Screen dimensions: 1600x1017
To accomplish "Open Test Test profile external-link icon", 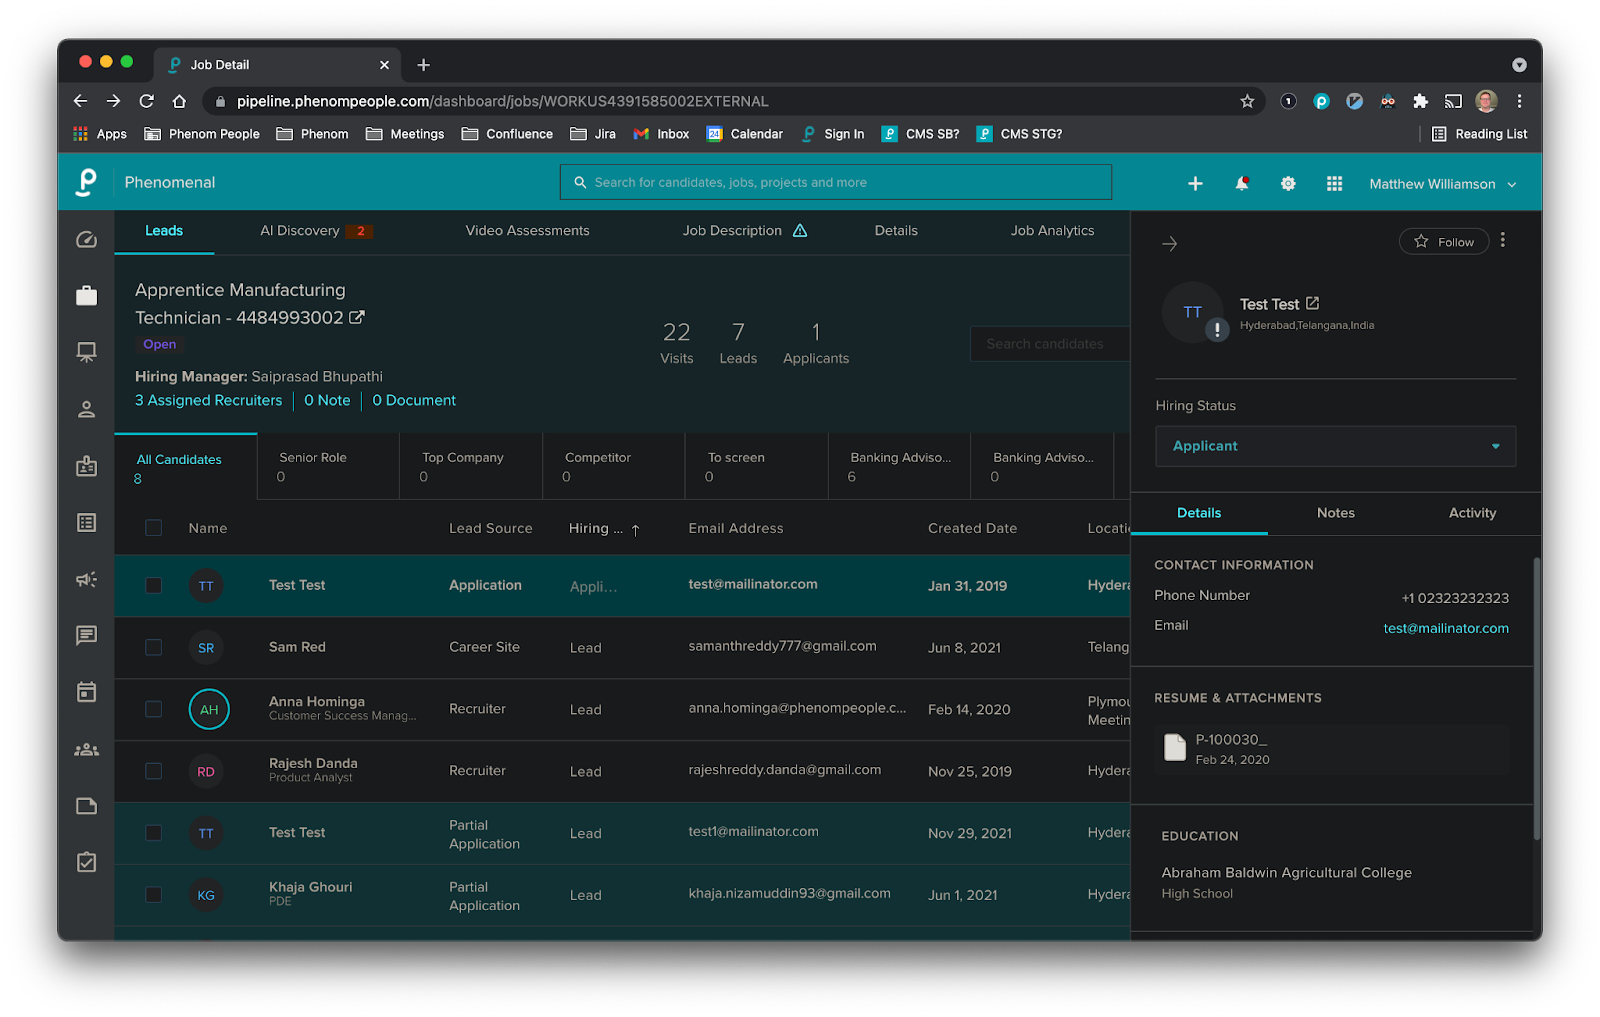I will (1313, 303).
